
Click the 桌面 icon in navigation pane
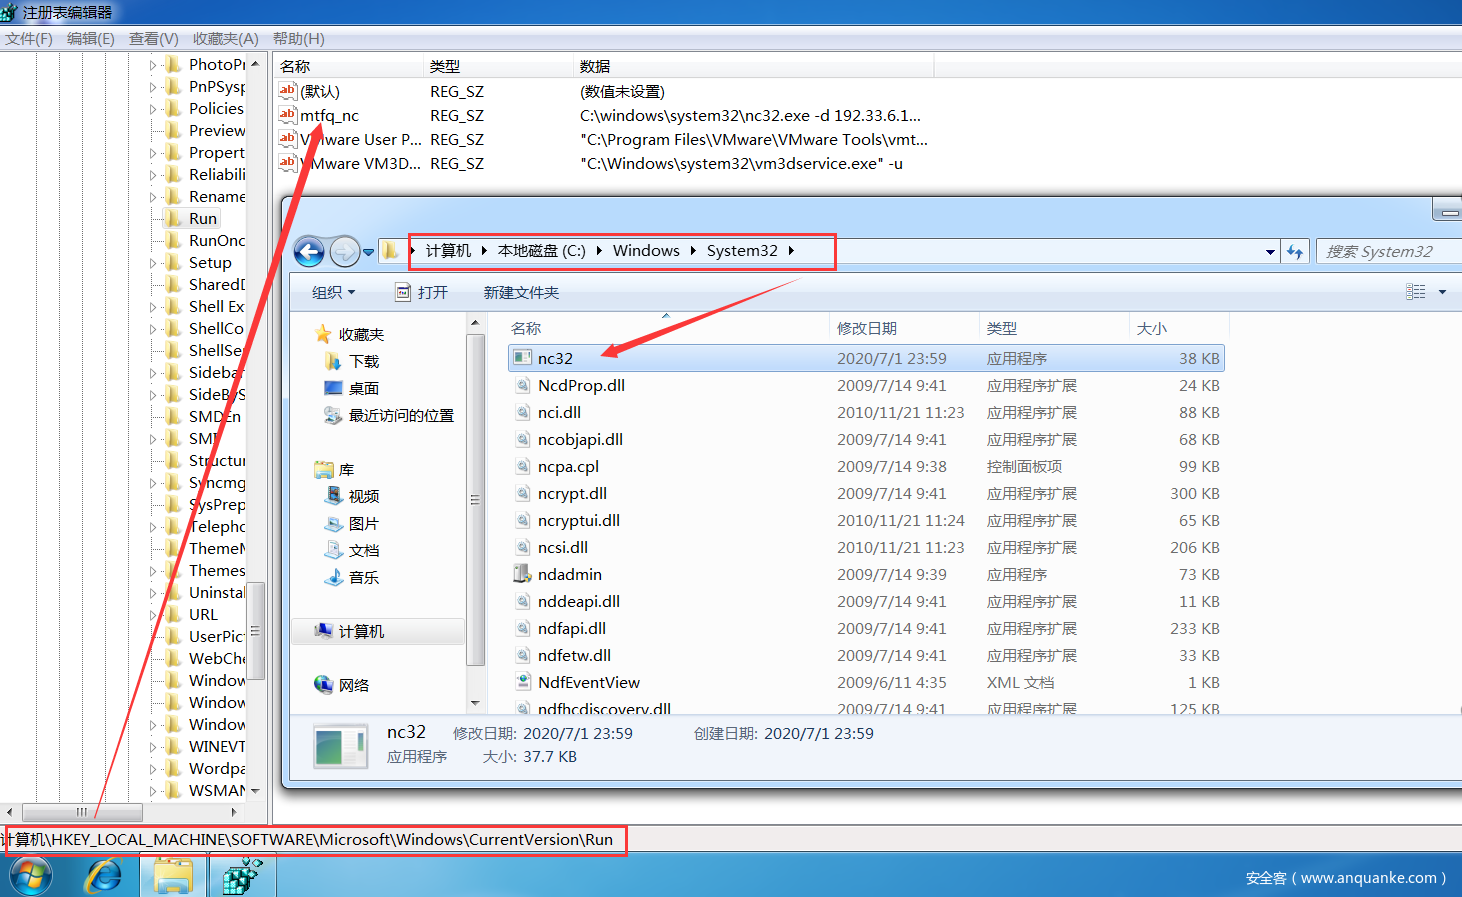(333, 388)
